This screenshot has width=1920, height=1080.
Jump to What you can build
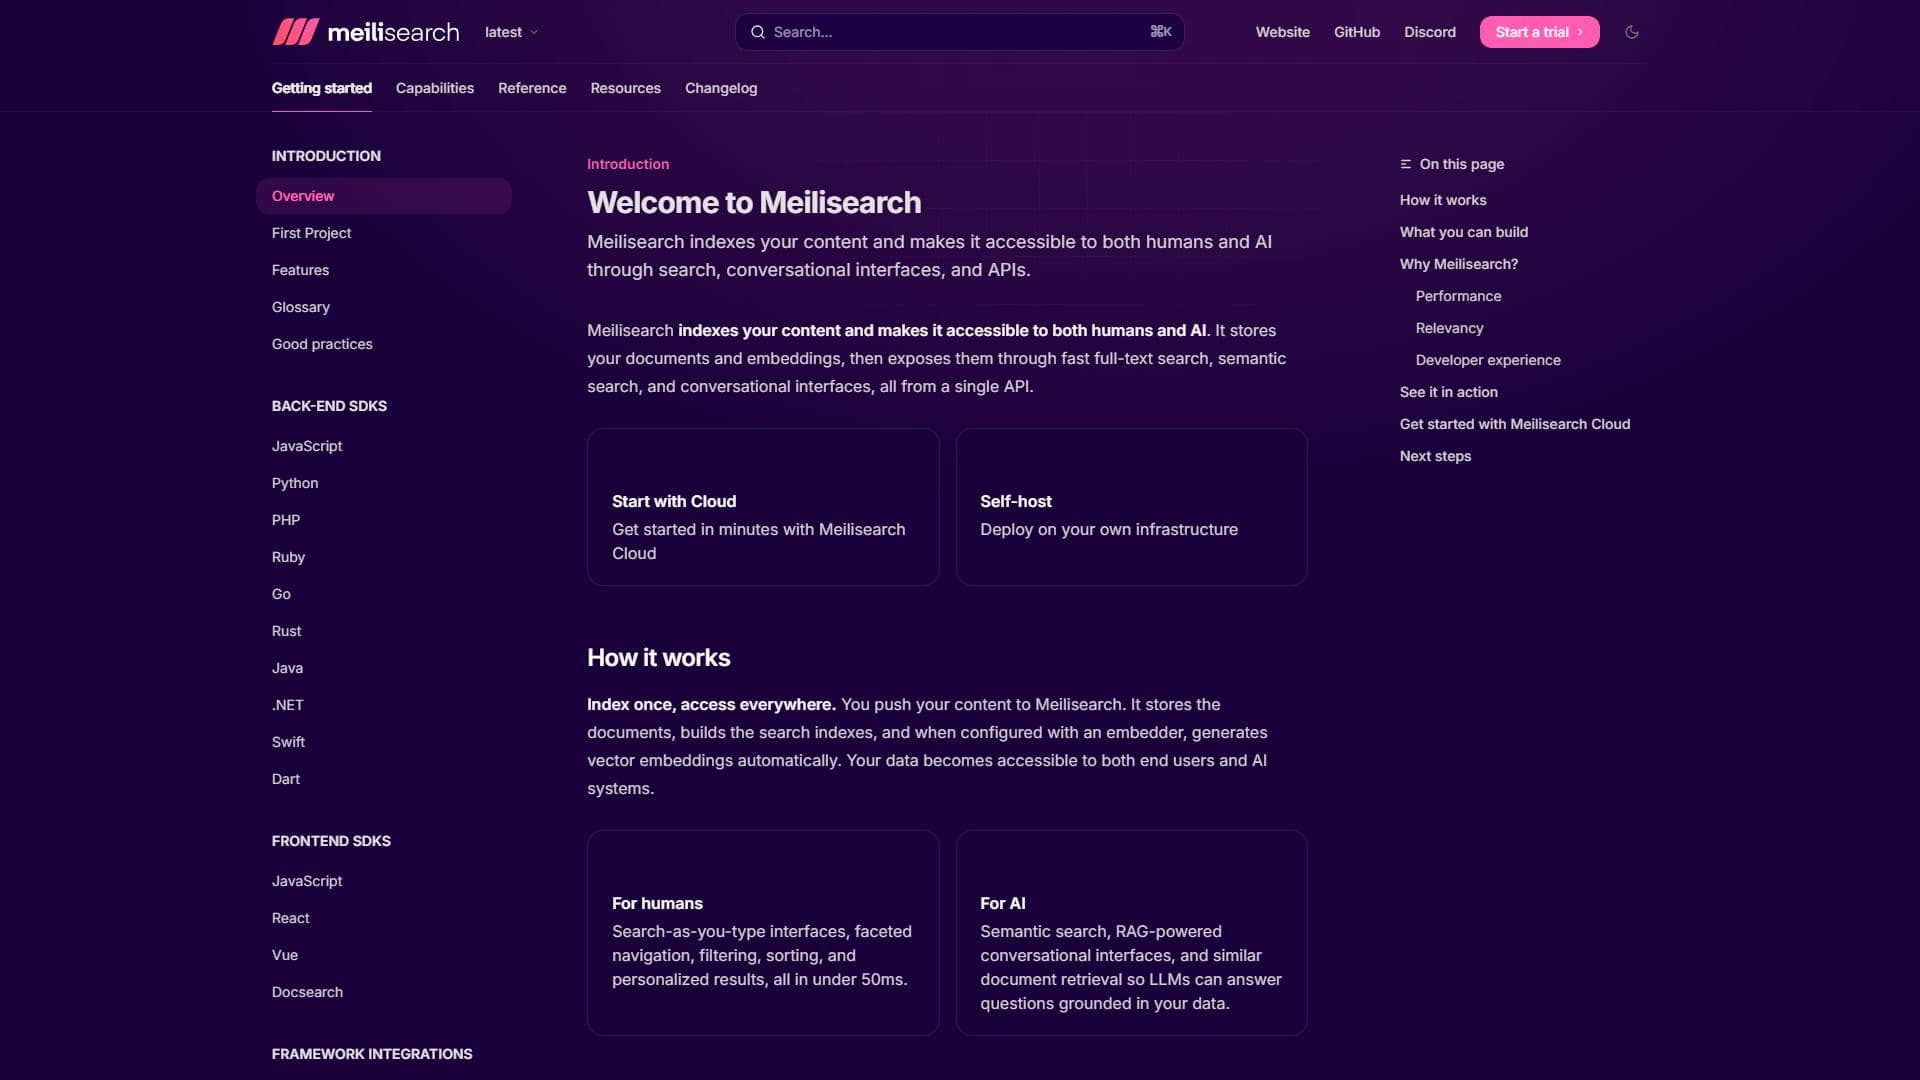click(x=1463, y=232)
